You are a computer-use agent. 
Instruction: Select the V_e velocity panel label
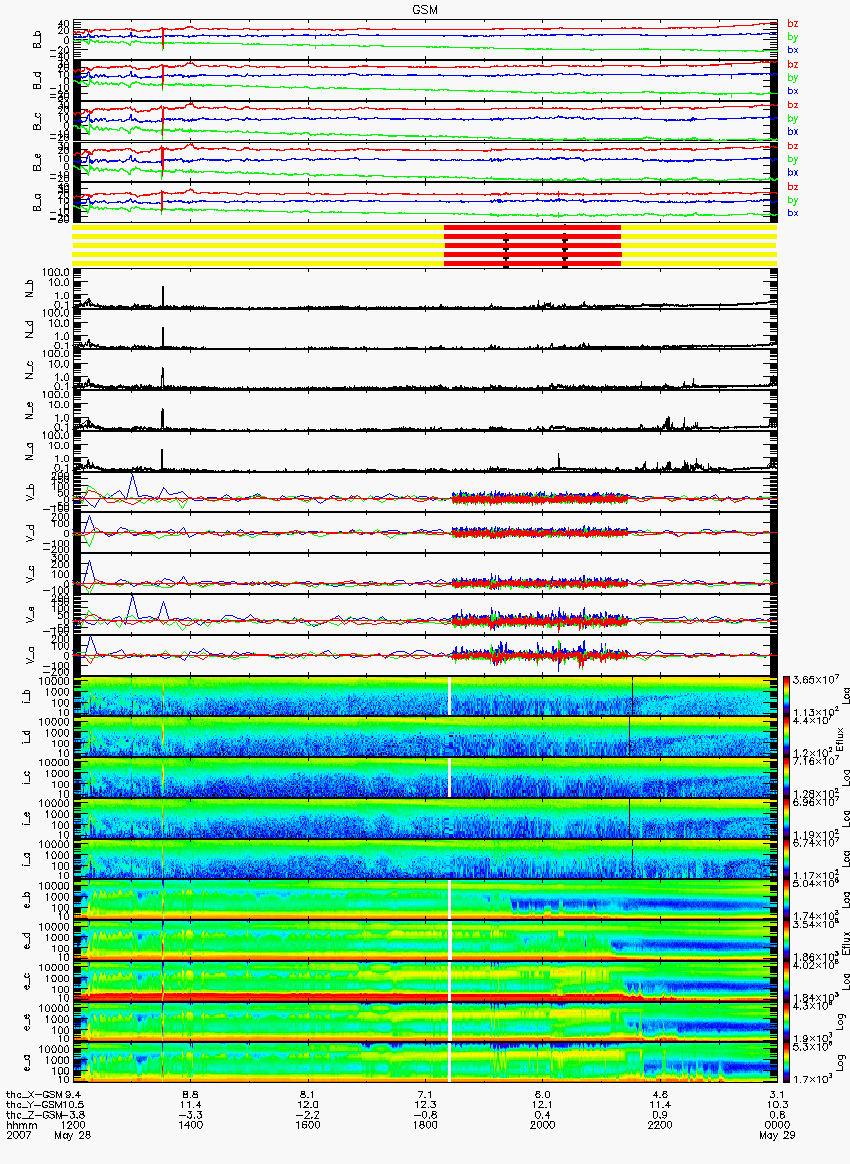30,616
